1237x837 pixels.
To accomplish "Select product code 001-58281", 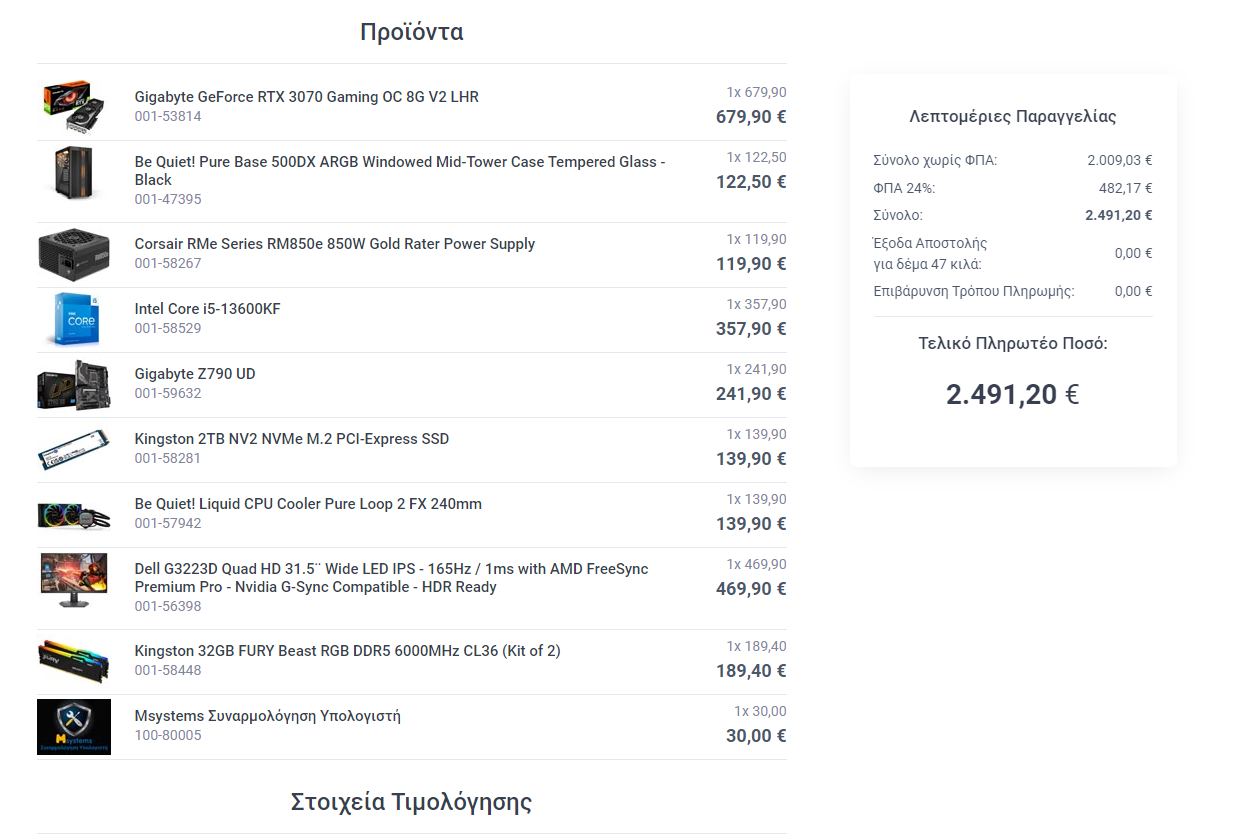I will 168,458.
